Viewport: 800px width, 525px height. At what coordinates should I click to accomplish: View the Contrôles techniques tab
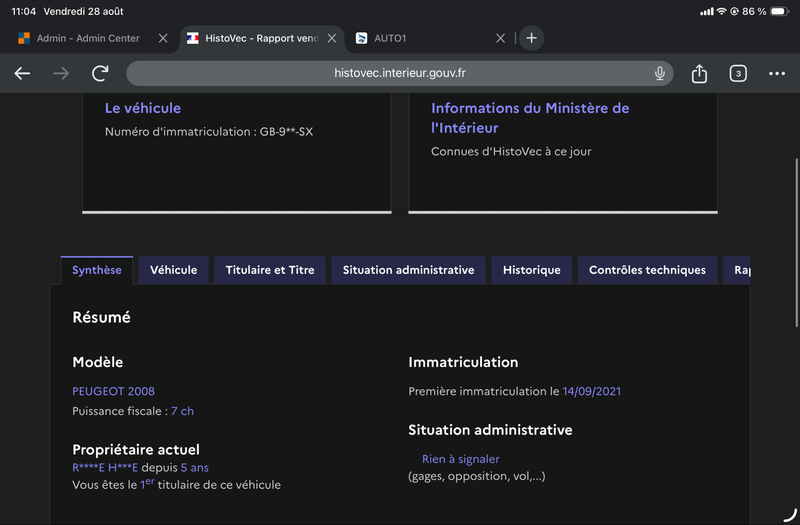[x=647, y=270]
